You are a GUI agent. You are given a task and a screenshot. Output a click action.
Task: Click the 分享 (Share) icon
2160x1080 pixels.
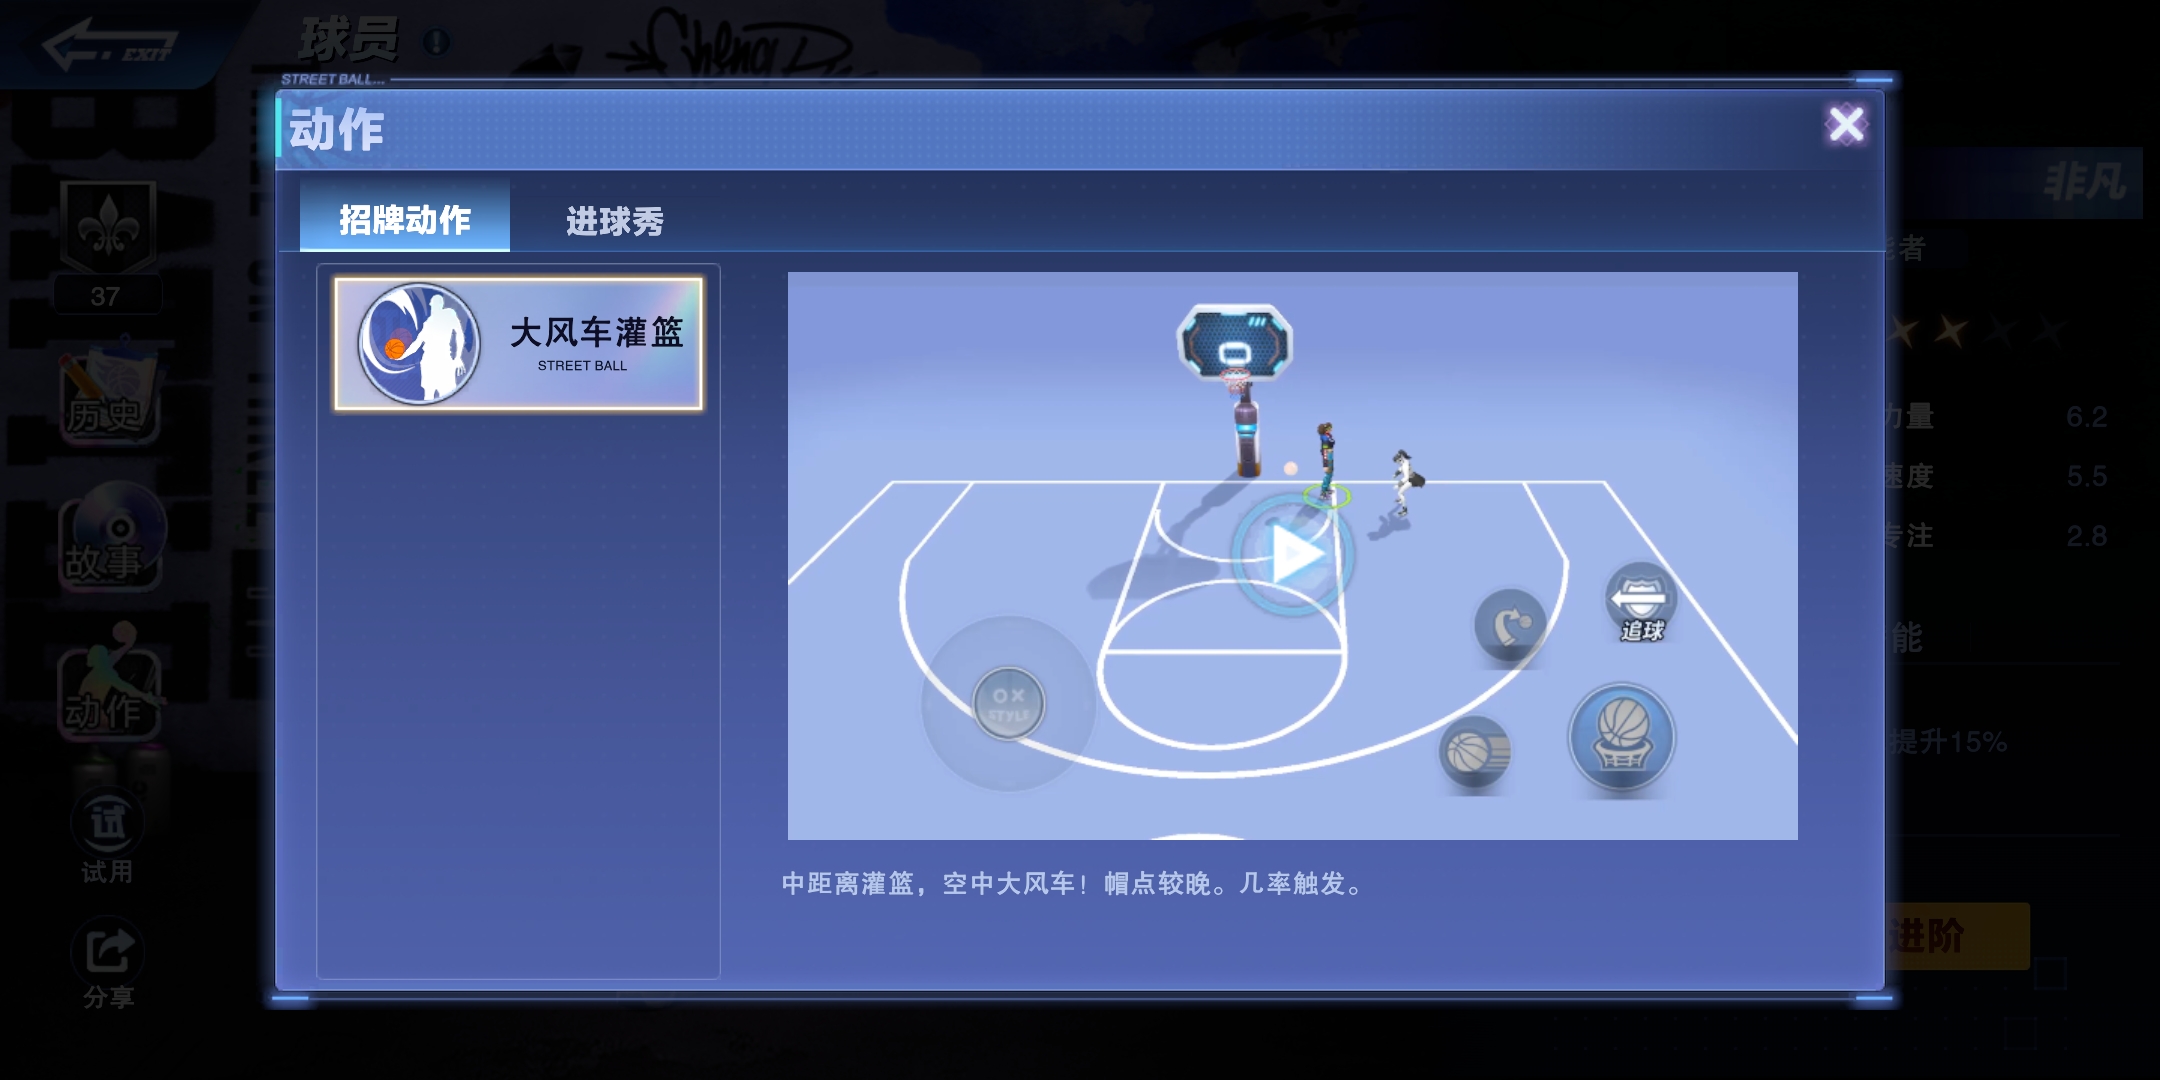tap(107, 950)
